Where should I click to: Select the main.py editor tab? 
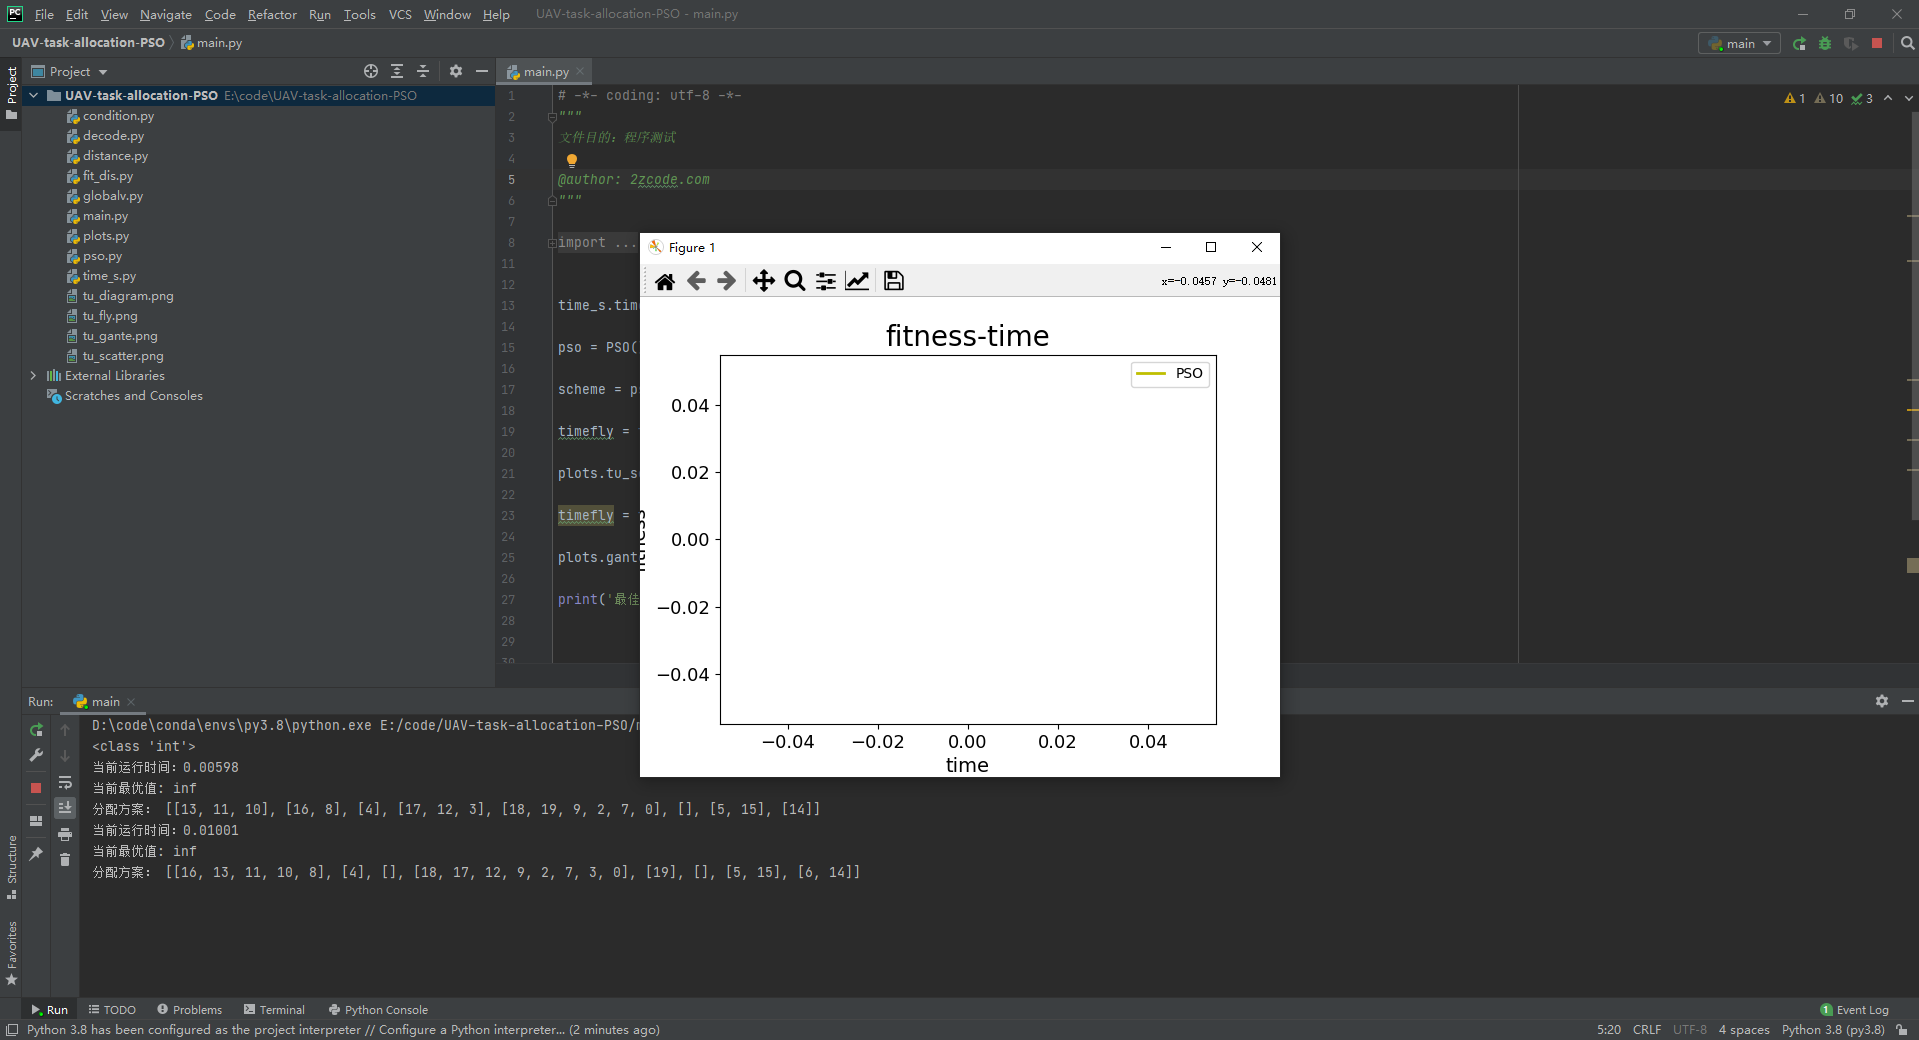click(x=545, y=71)
